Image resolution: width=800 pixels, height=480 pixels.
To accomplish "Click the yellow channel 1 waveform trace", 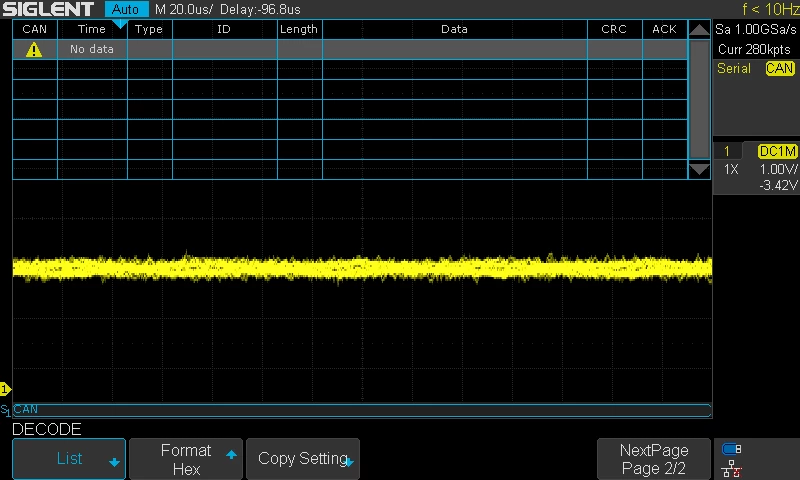I will coord(362,268).
